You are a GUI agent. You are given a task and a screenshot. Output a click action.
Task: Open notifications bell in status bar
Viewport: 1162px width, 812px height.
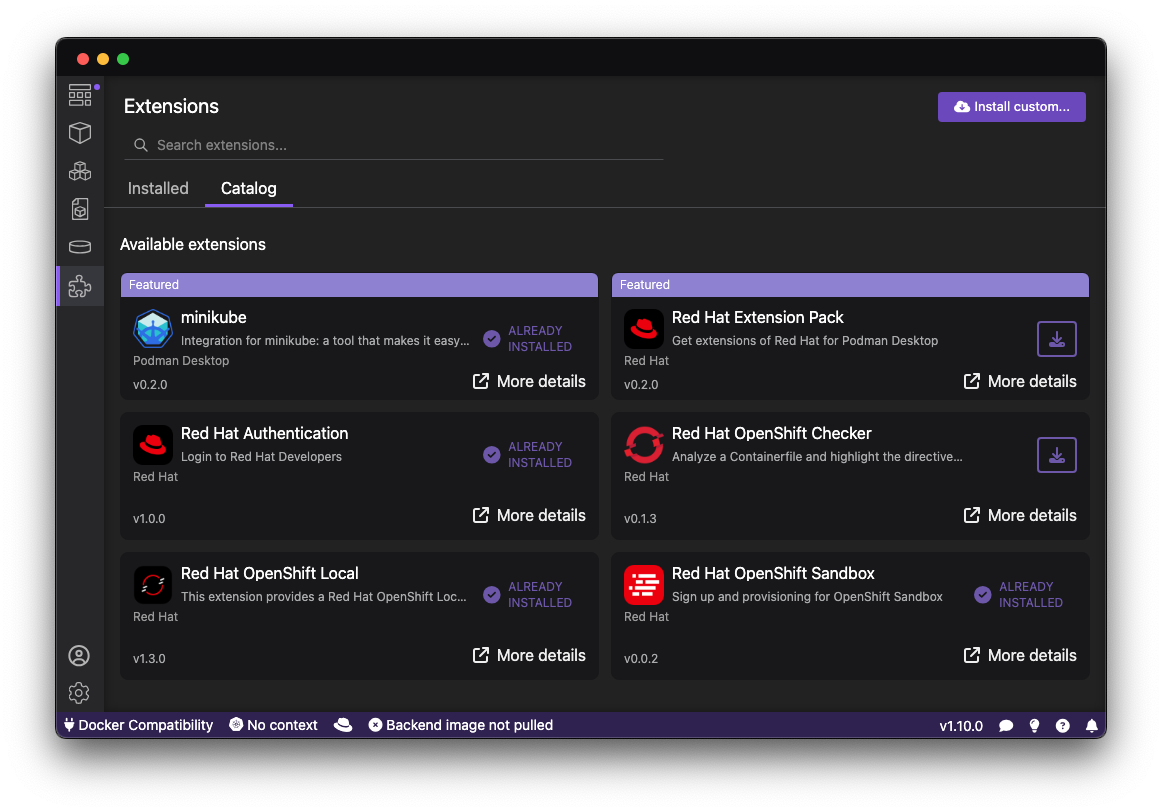pyautogui.click(x=1091, y=726)
